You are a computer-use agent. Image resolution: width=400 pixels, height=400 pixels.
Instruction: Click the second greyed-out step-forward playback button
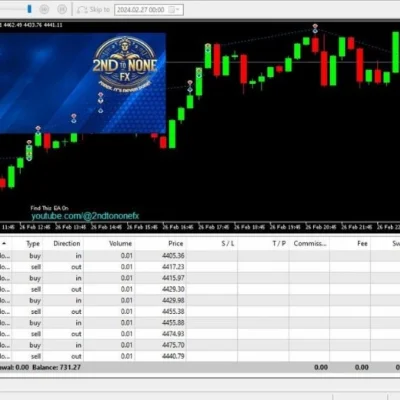coord(62,9)
